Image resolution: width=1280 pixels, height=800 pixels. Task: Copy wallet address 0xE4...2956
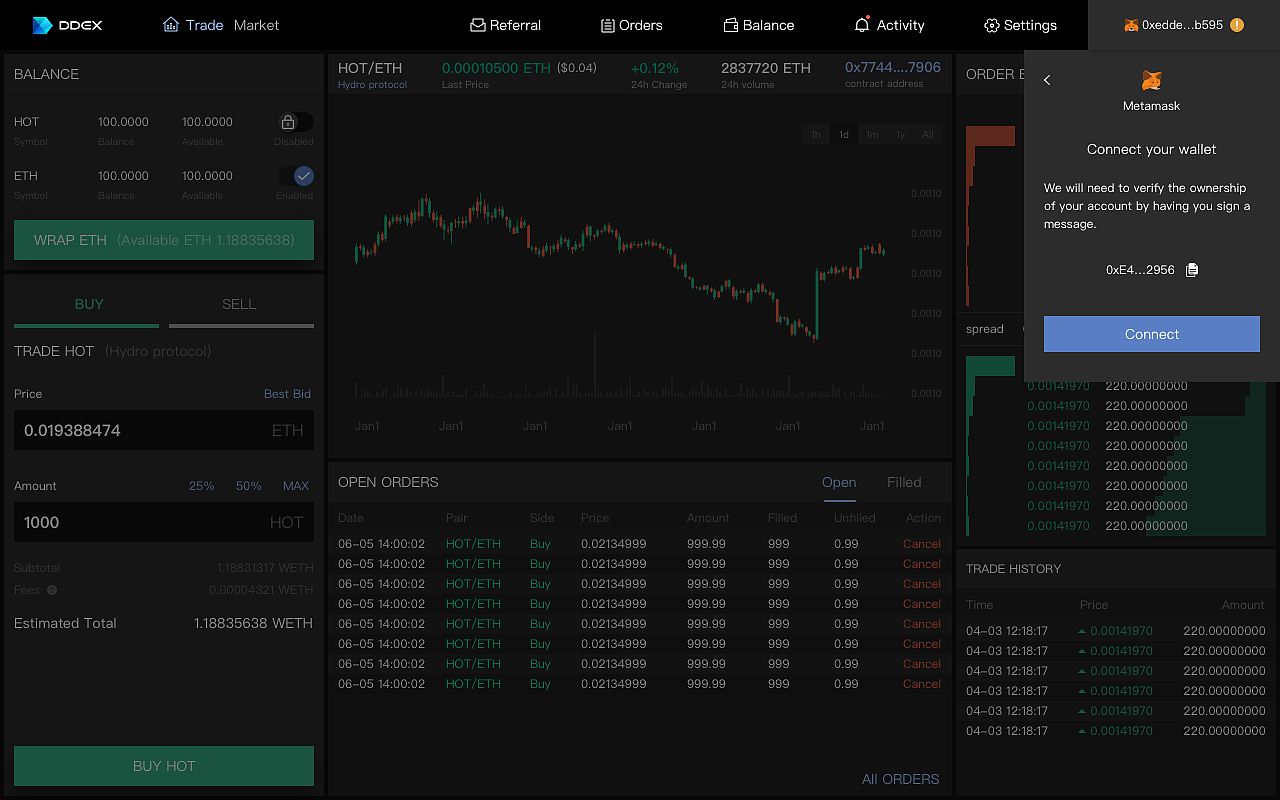pos(1192,270)
